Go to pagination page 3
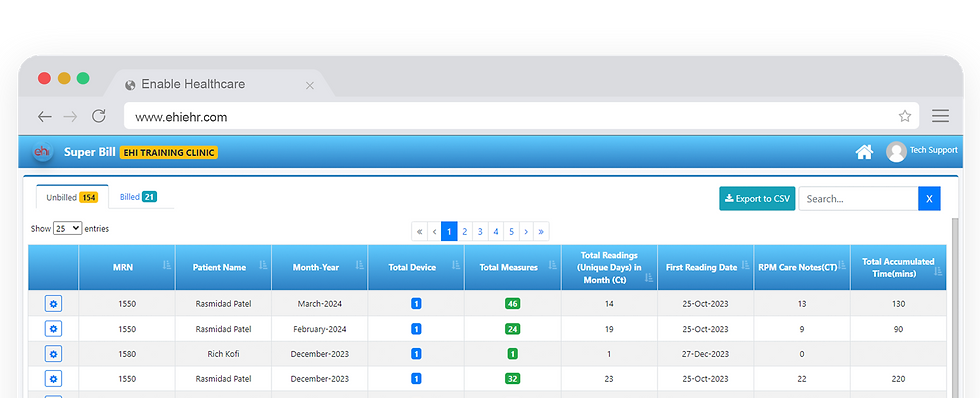 (x=480, y=231)
